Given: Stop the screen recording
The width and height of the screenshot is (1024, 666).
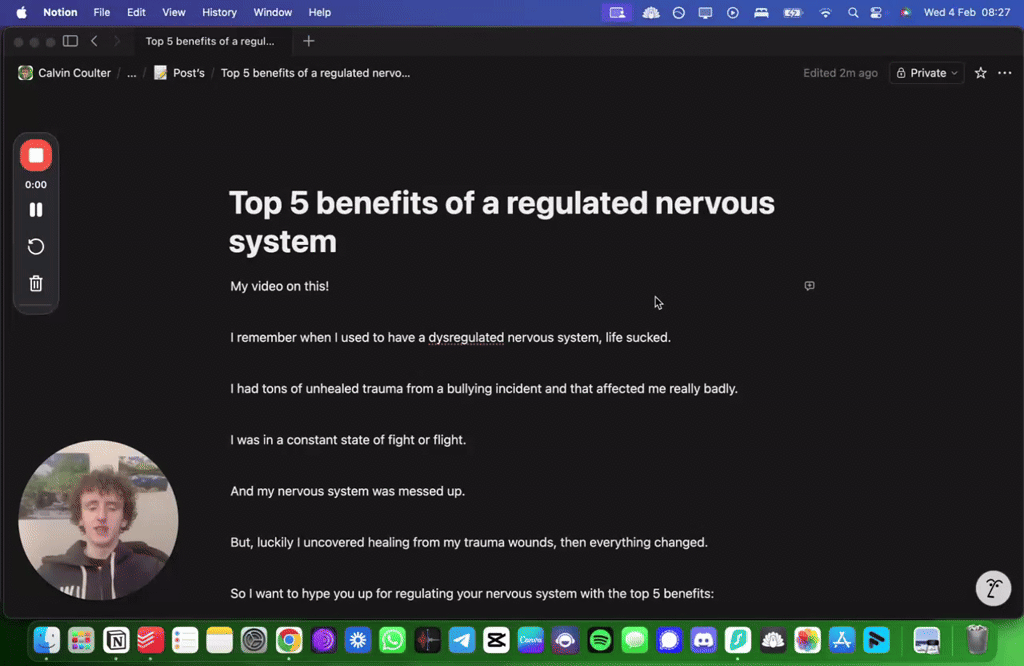Looking at the screenshot, I should [x=36, y=155].
